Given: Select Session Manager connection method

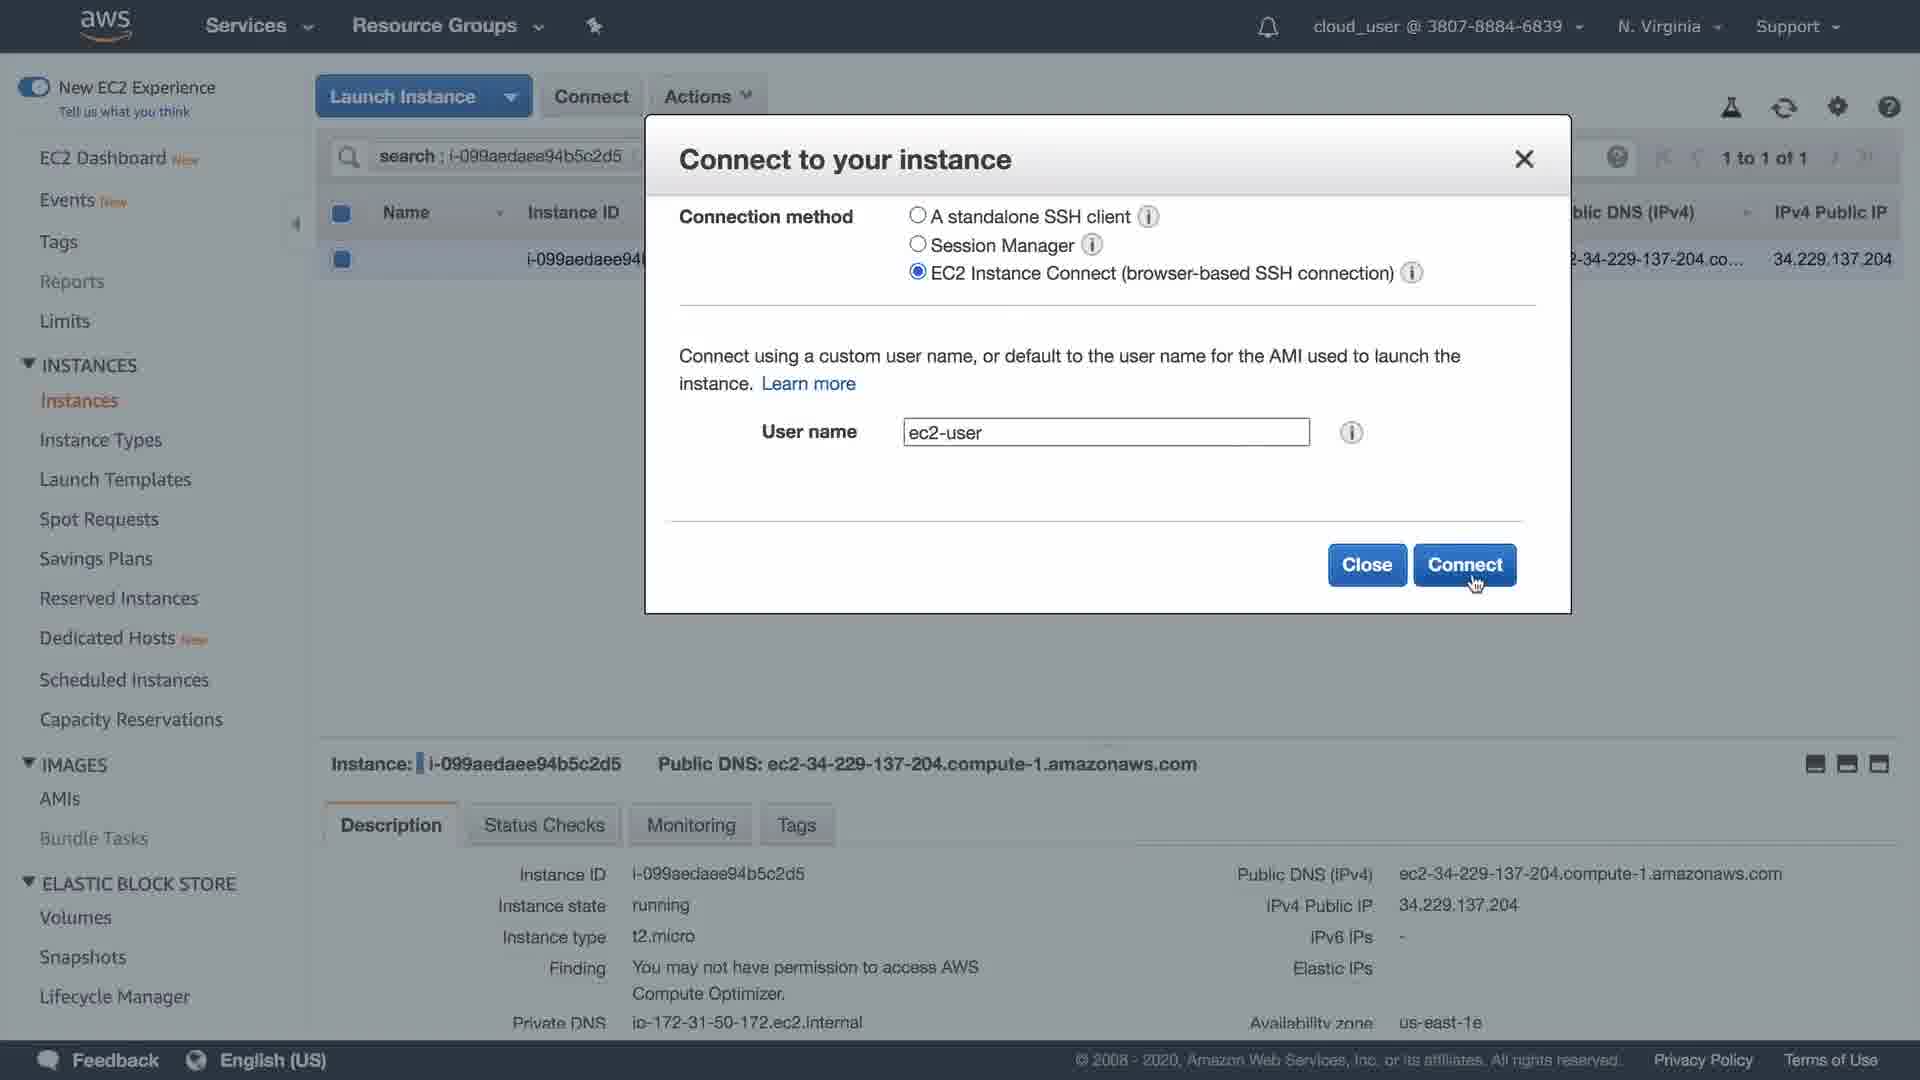Looking at the screenshot, I should coord(917,244).
